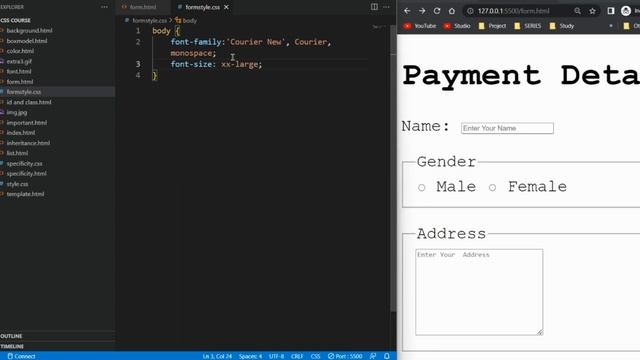Click the Ln 3, Col 24 status entry
This screenshot has width=640, height=360.
tap(217, 356)
